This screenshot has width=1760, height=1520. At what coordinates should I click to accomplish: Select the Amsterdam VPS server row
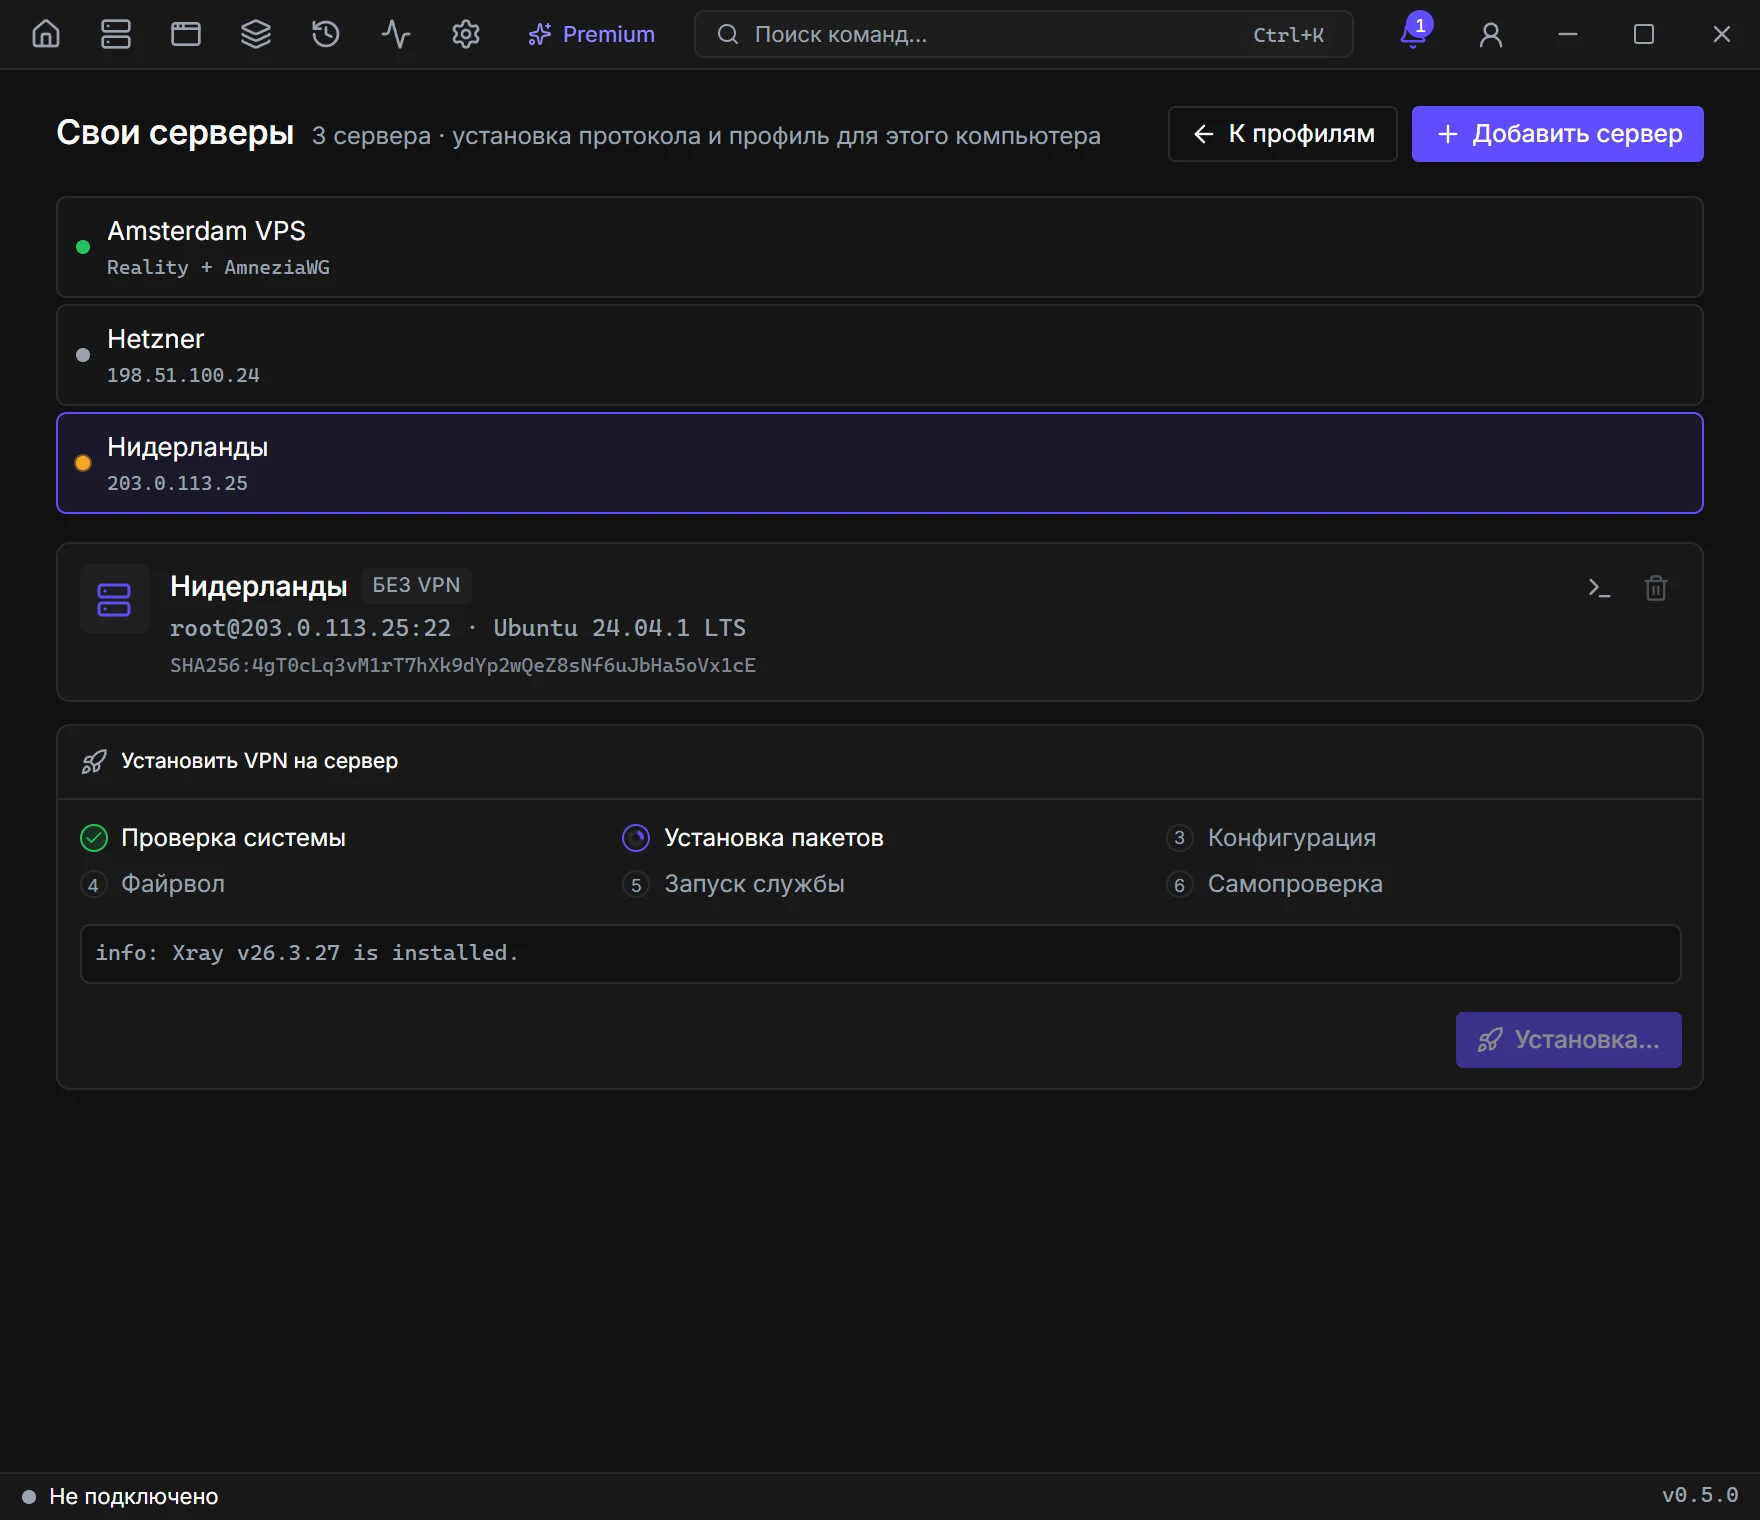pyautogui.click(x=879, y=247)
